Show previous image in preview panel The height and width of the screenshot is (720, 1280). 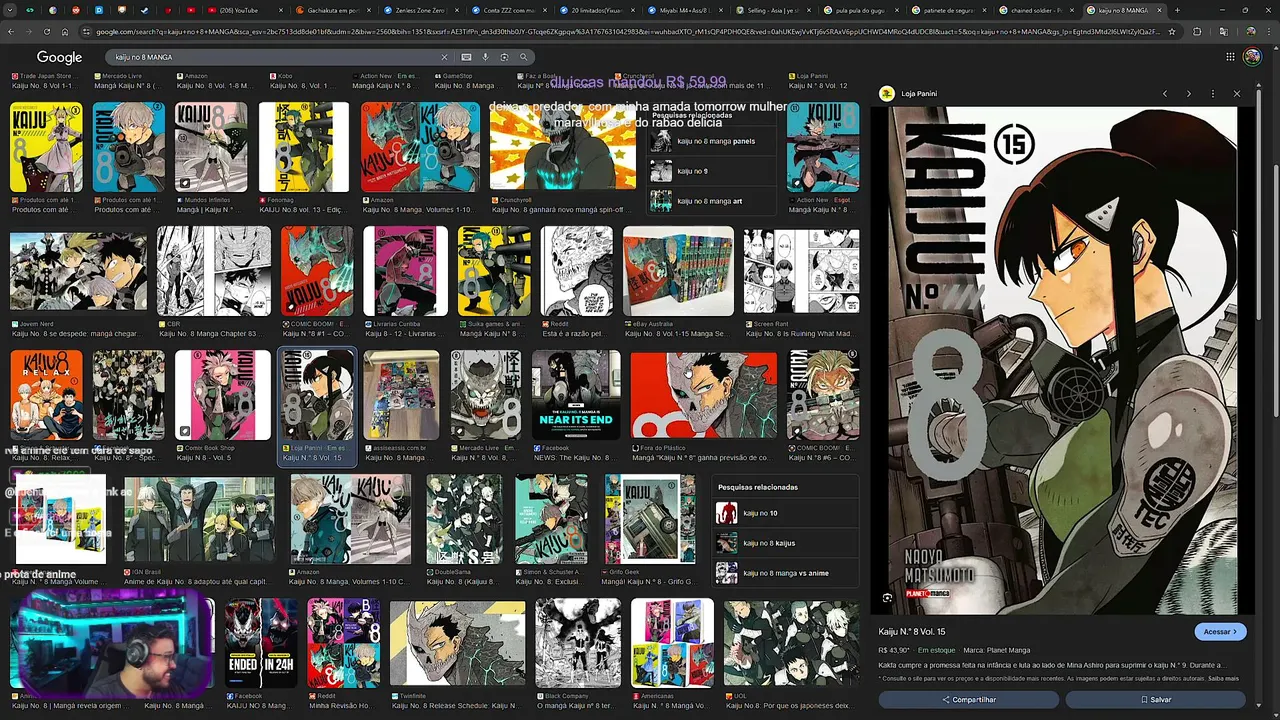(1165, 94)
